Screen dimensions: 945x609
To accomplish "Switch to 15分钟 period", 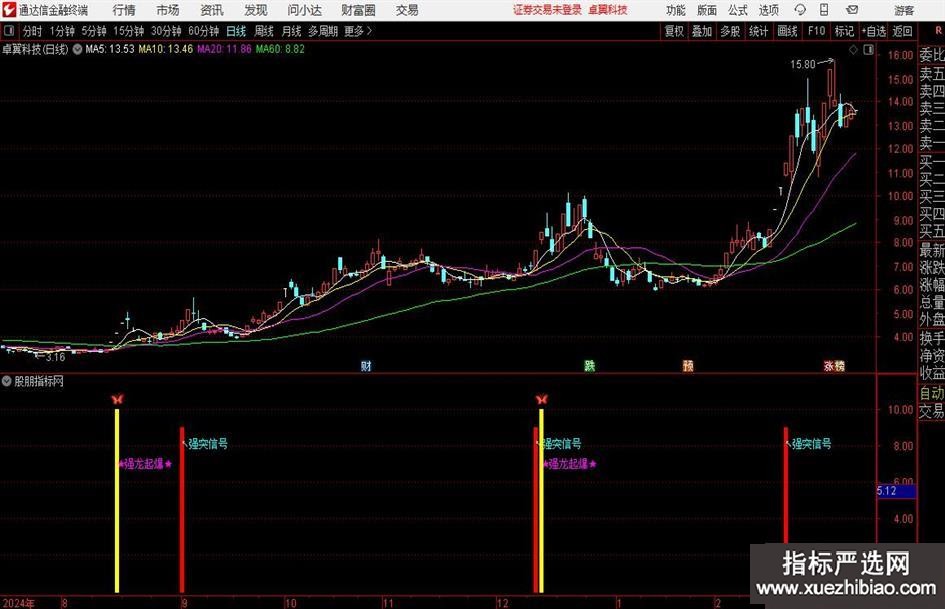I will 128,31.
